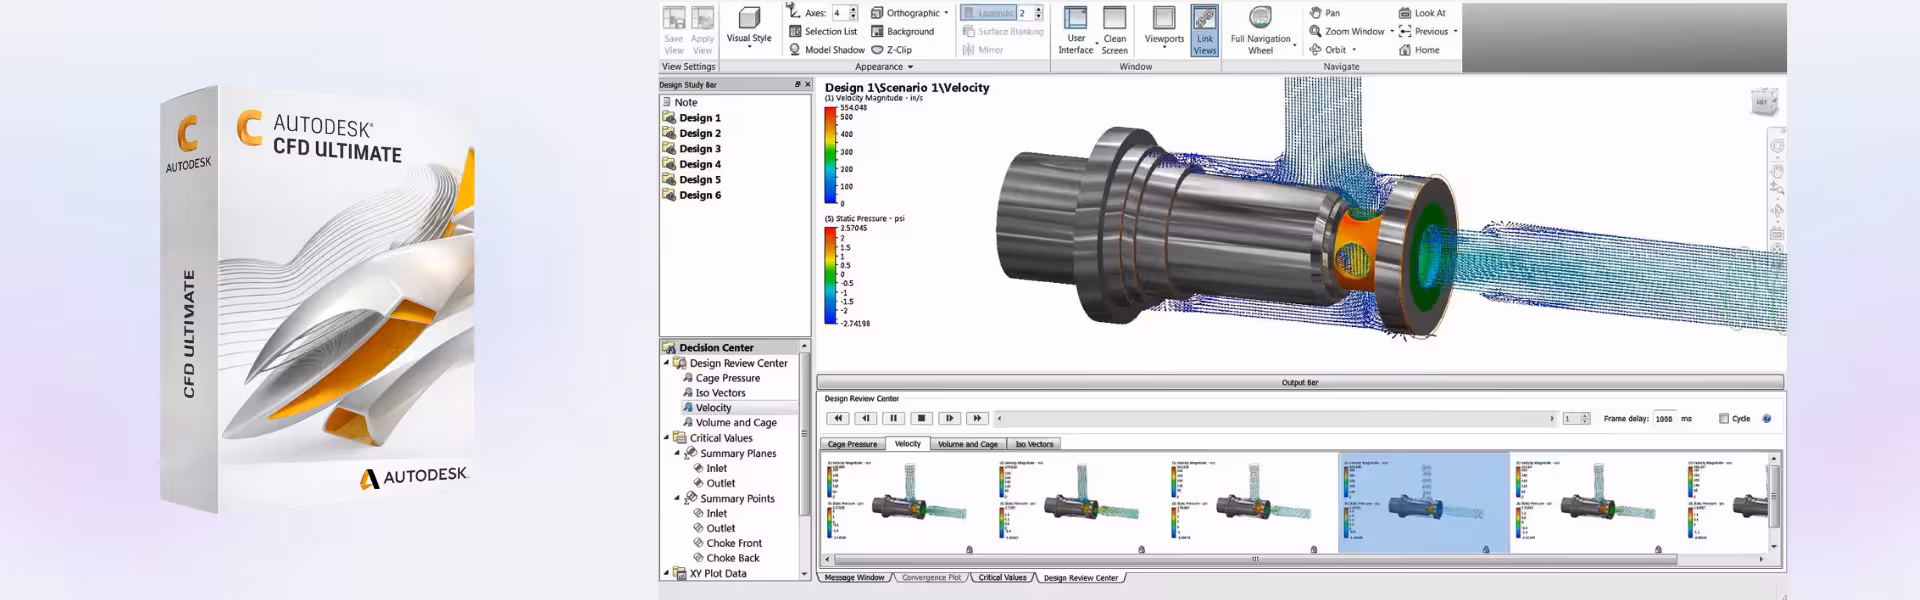Screen dimensions: 1920x600
Task: Click the Background icon button
Action: (877, 31)
